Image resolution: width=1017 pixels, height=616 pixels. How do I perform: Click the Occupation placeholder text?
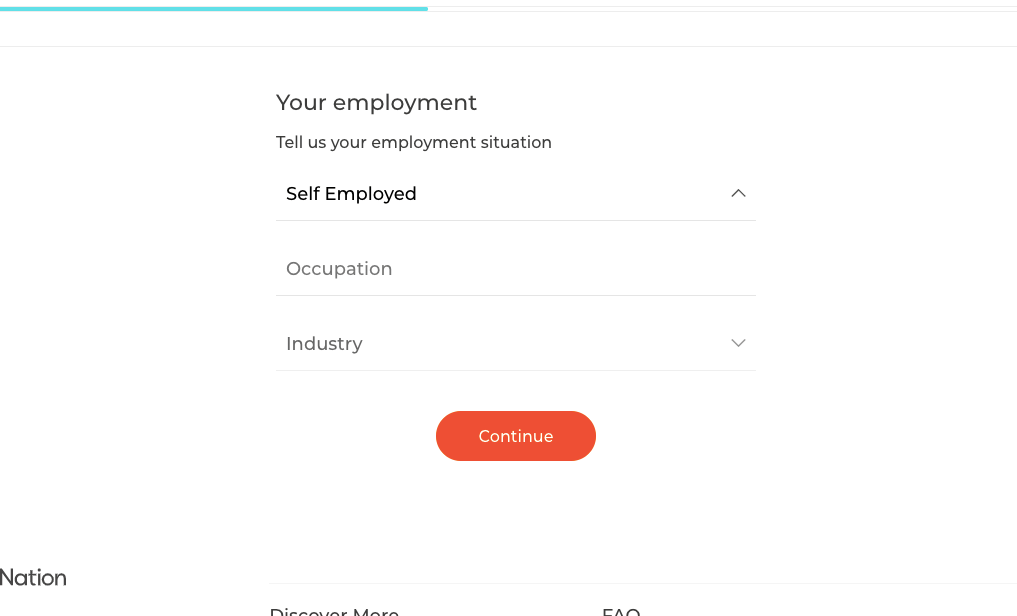[339, 268]
